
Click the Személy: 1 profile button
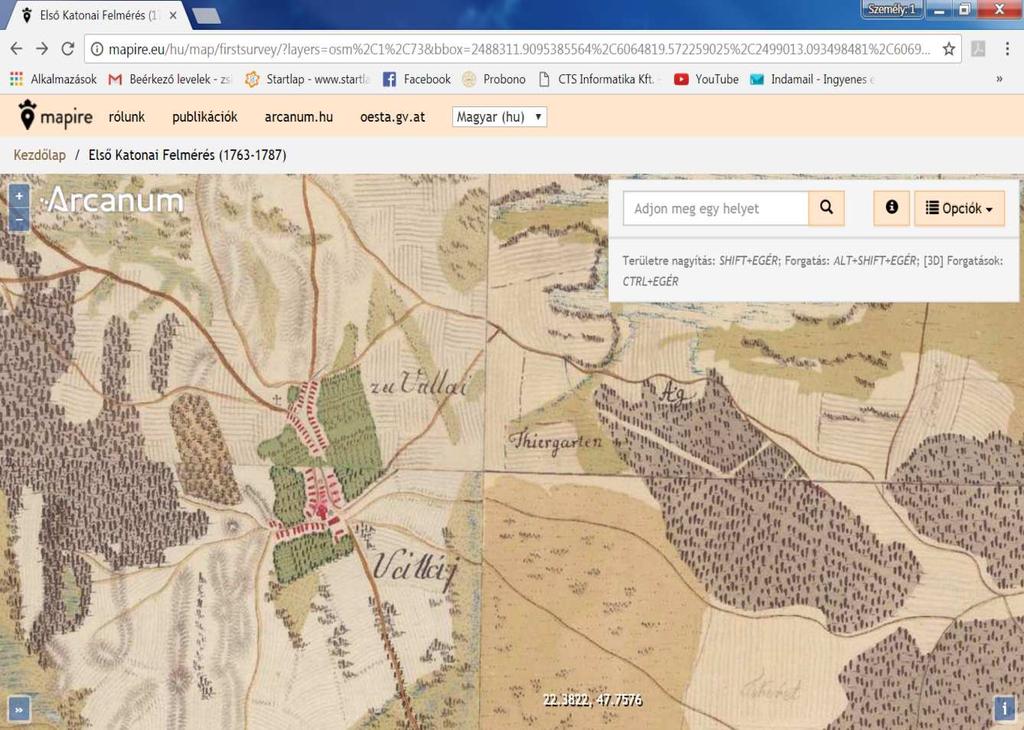pos(891,9)
